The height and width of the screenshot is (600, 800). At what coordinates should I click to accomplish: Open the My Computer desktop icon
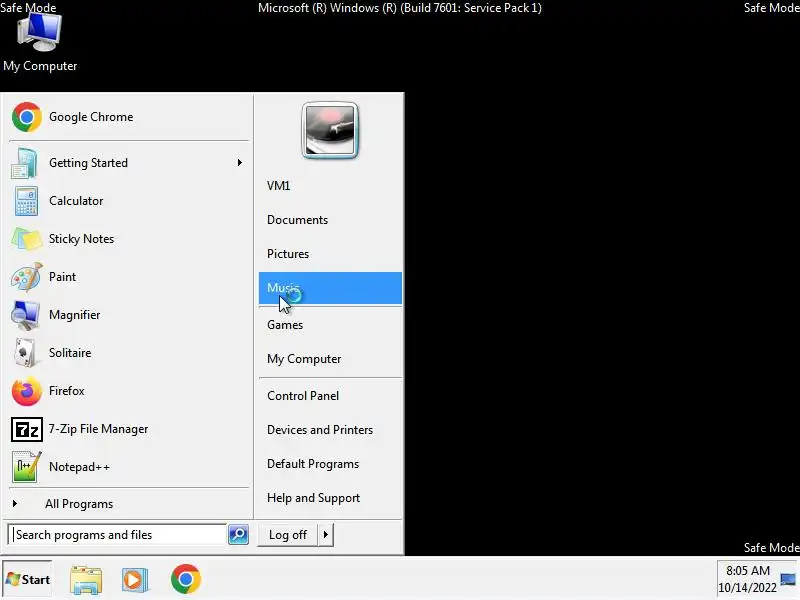(x=40, y=32)
